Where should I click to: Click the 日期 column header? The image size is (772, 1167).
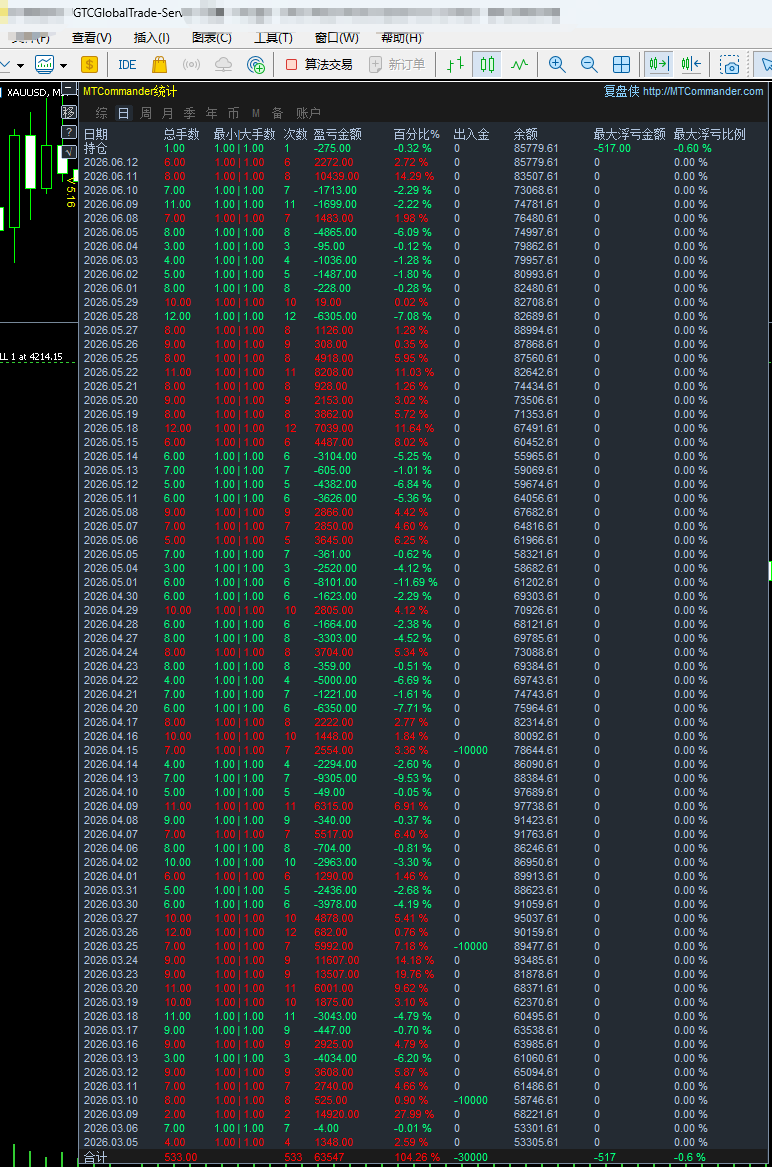pyautogui.click(x=95, y=134)
